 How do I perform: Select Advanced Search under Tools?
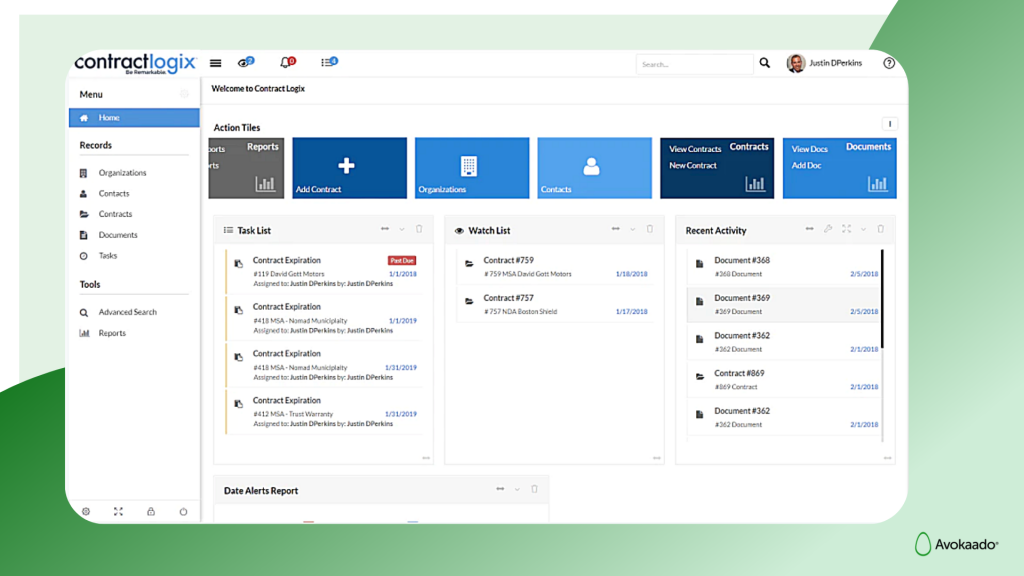pyautogui.click(x=128, y=312)
